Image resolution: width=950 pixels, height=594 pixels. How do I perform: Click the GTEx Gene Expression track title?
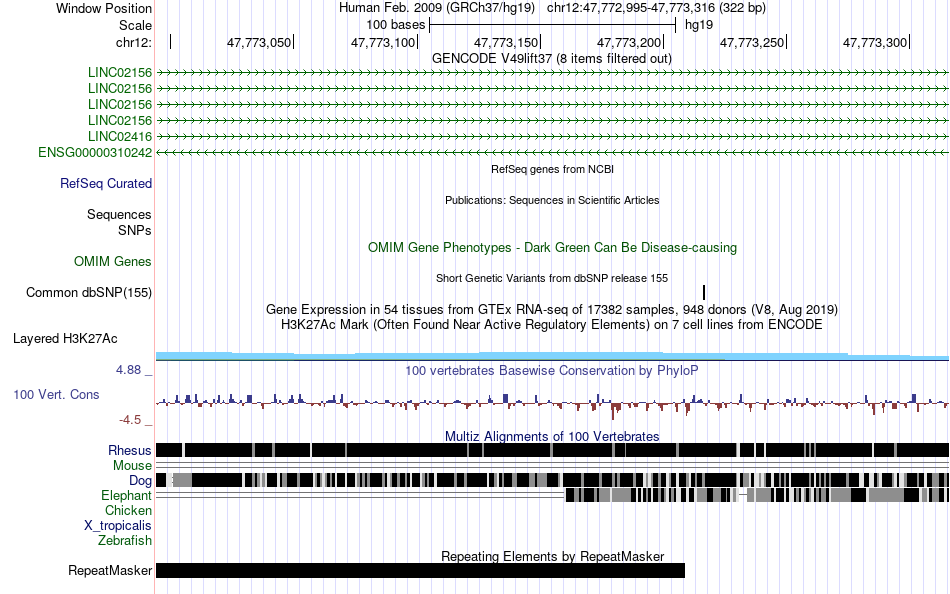tap(552, 310)
